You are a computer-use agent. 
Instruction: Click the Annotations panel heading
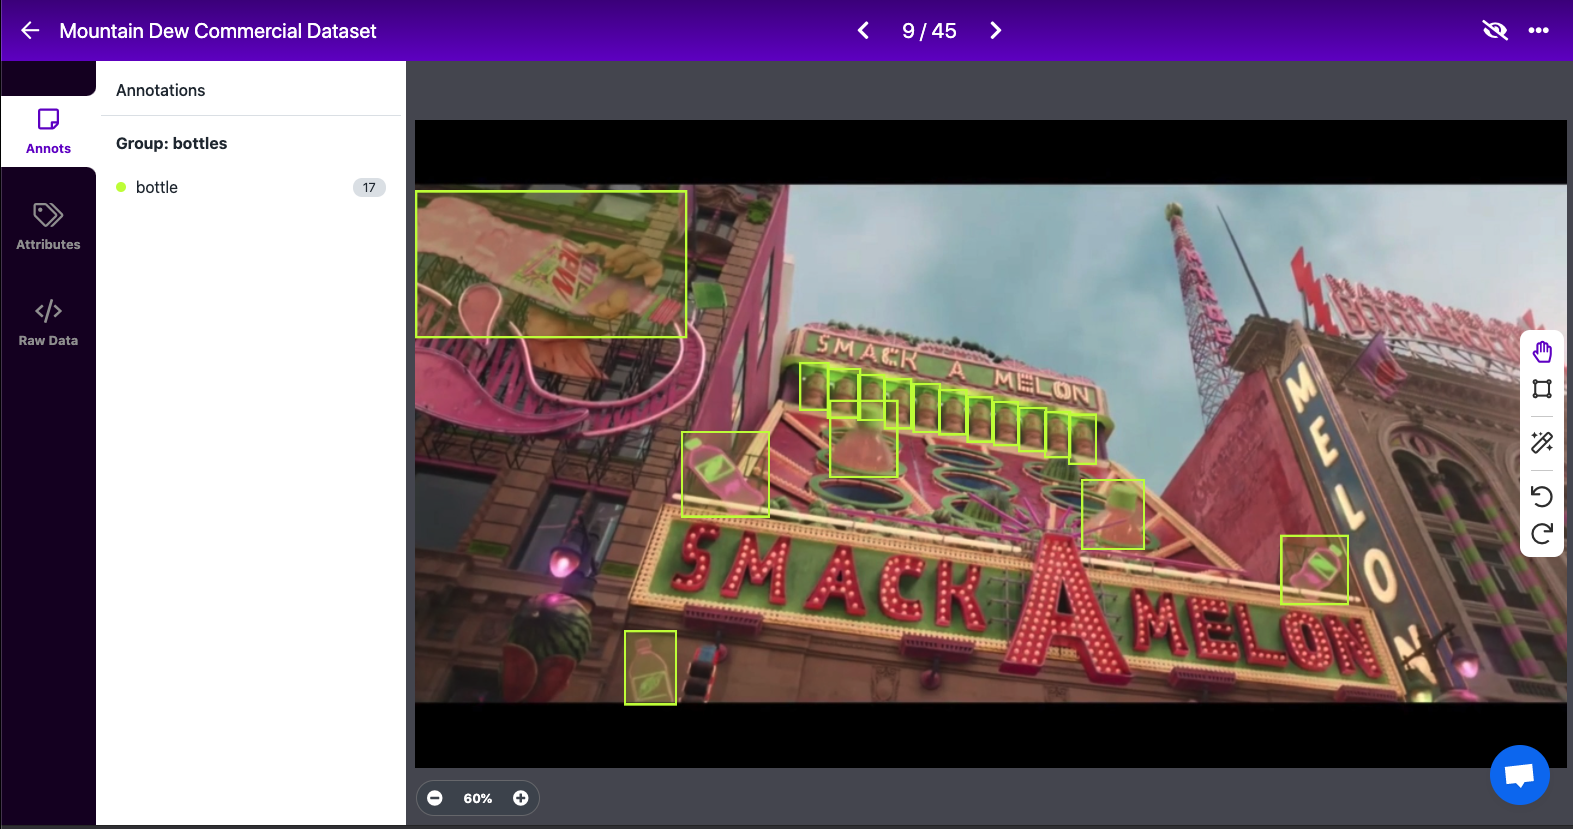click(161, 90)
